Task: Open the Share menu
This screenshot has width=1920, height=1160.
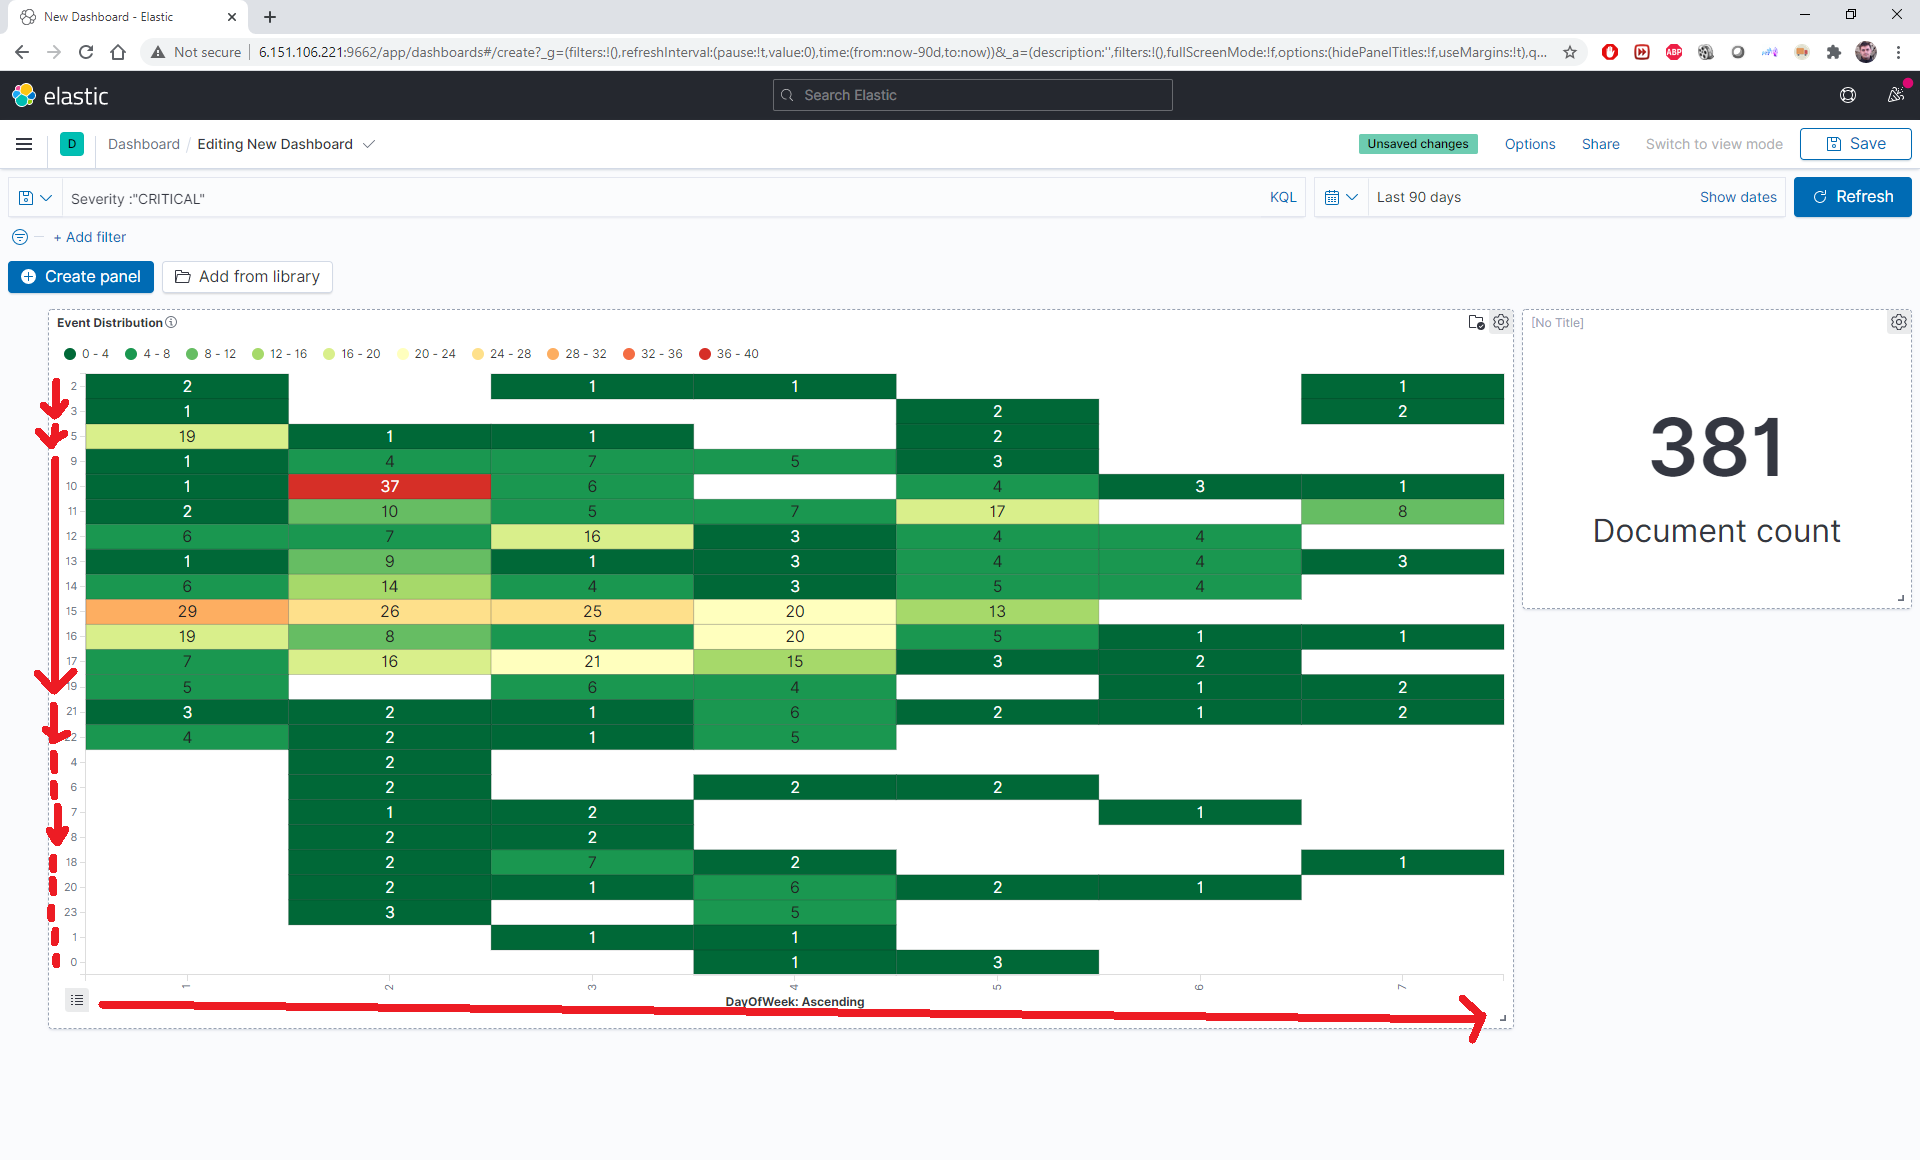Action: [1600, 144]
